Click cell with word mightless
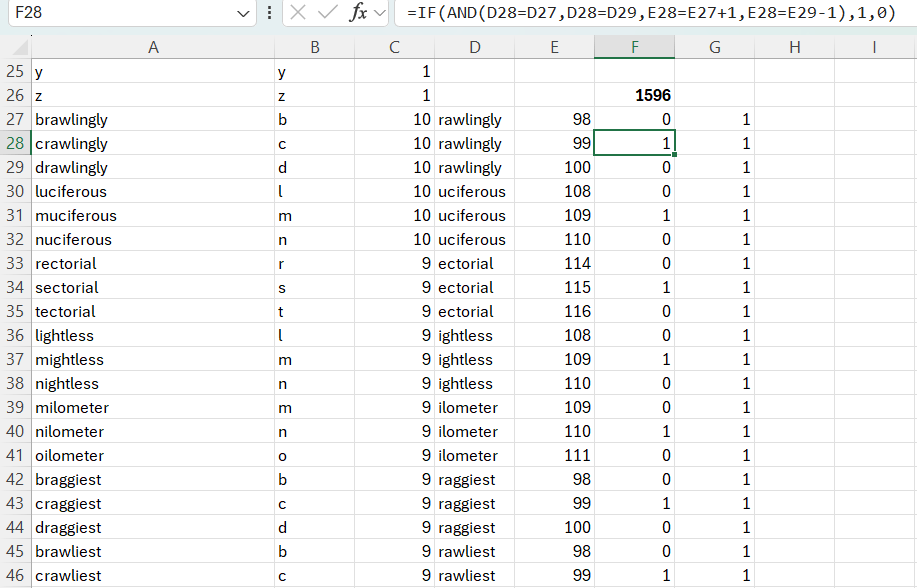 point(153,359)
